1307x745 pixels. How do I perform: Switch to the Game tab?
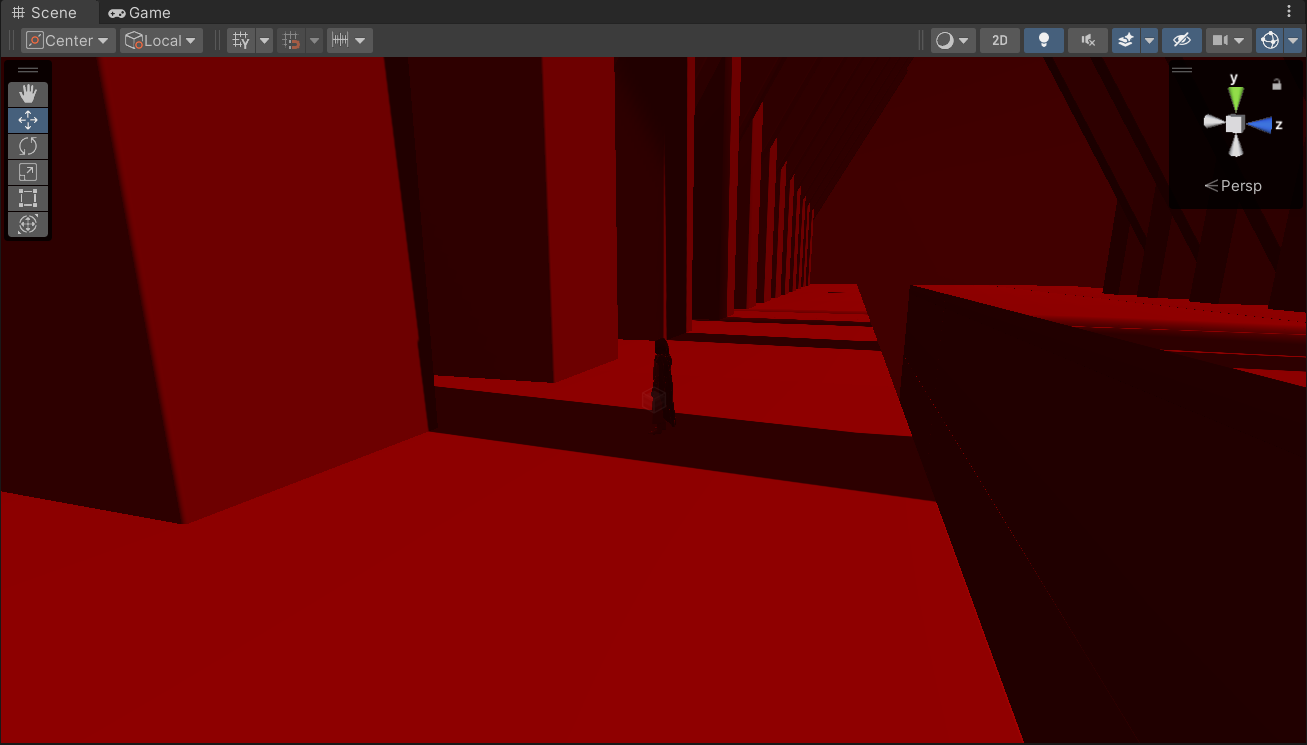pos(139,12)
